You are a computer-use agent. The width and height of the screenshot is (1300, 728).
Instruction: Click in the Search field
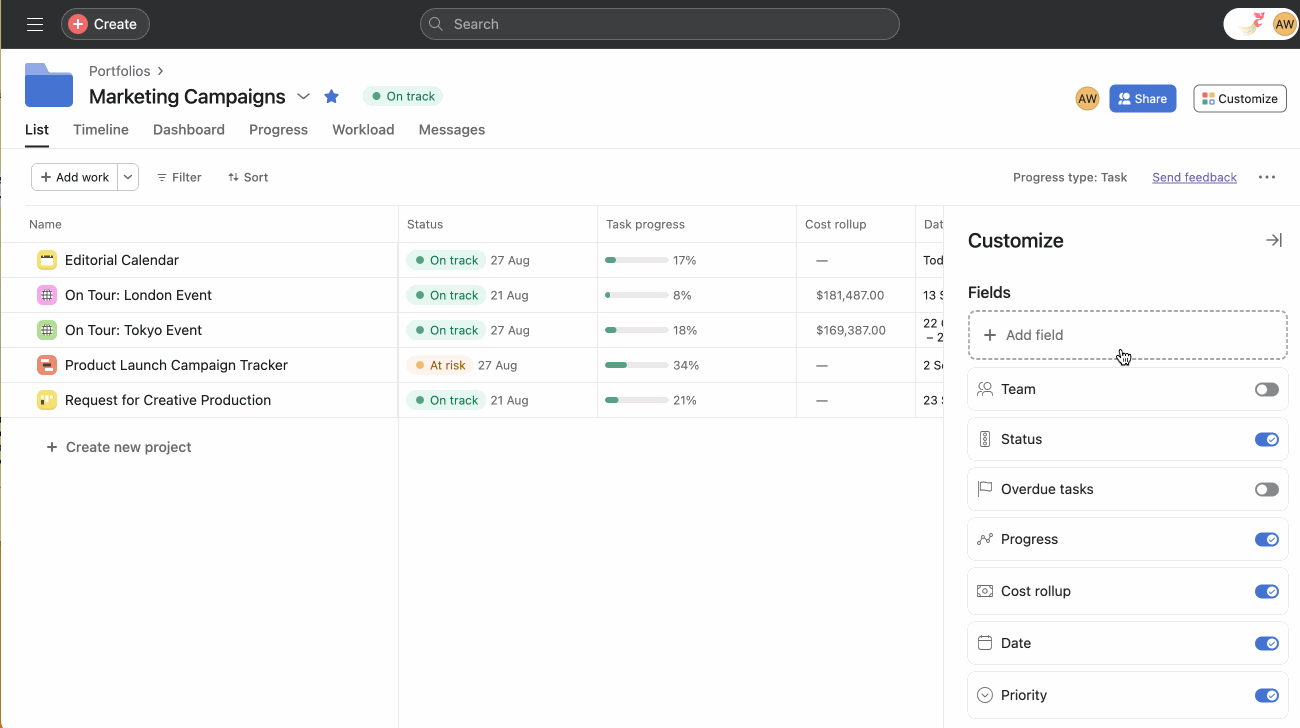660,24
